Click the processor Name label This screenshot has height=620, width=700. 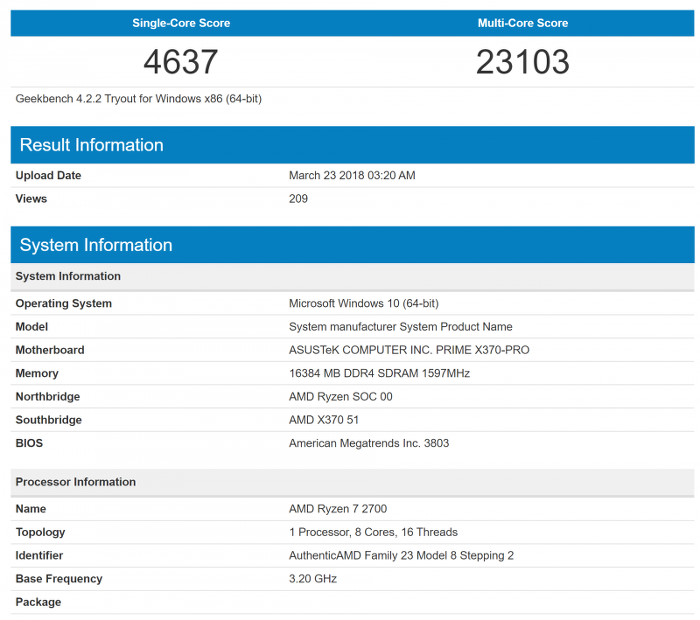tap(31, 509)
